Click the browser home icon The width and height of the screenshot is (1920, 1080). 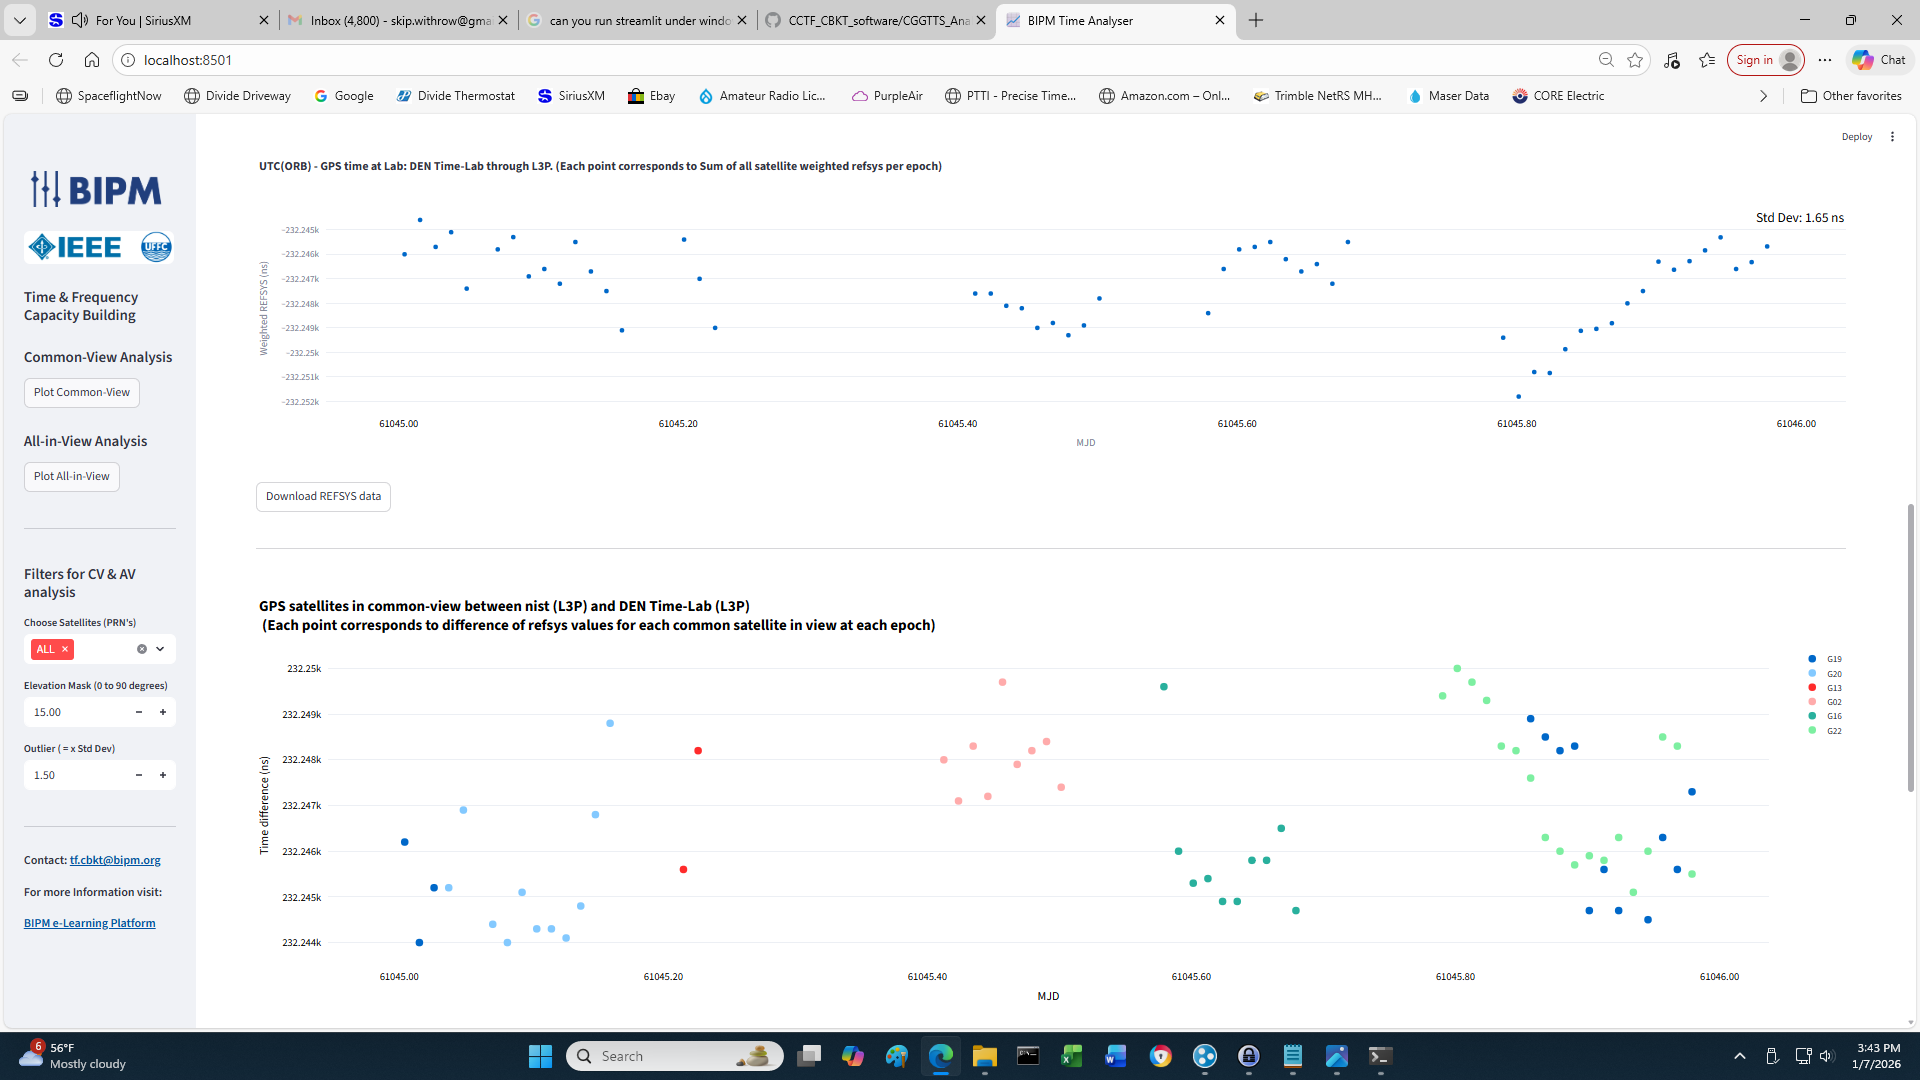(x=92, y=60)
